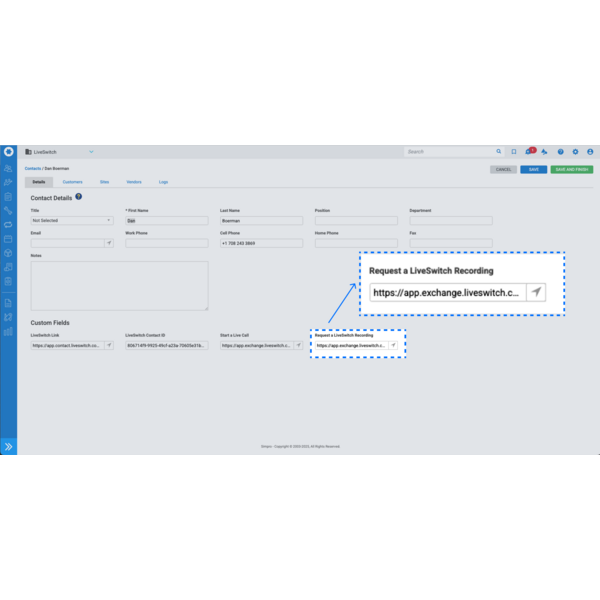Open arrow icon beside Start a Live Call
Image resolution: width=600 pixels, height=600 pixels.
click(x=298, y=345)
